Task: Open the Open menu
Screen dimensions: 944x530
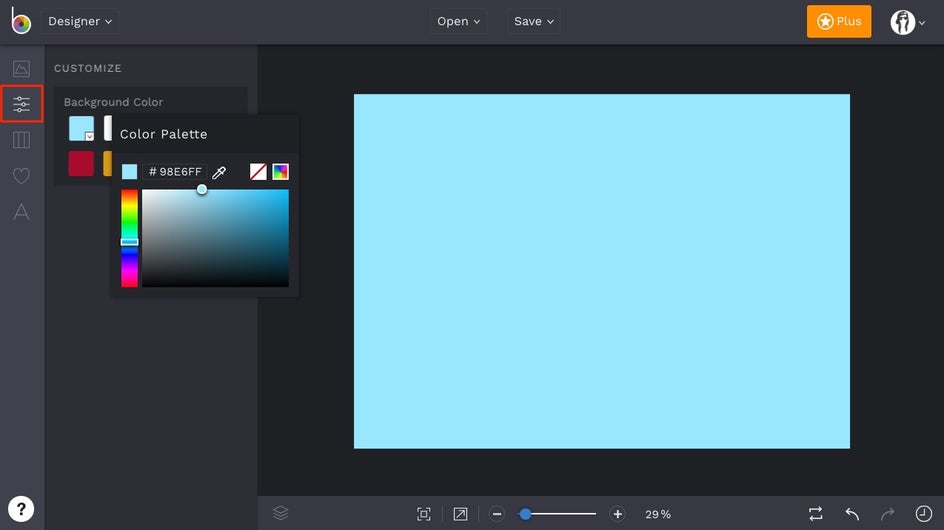Action: click(x=459, y=21)
